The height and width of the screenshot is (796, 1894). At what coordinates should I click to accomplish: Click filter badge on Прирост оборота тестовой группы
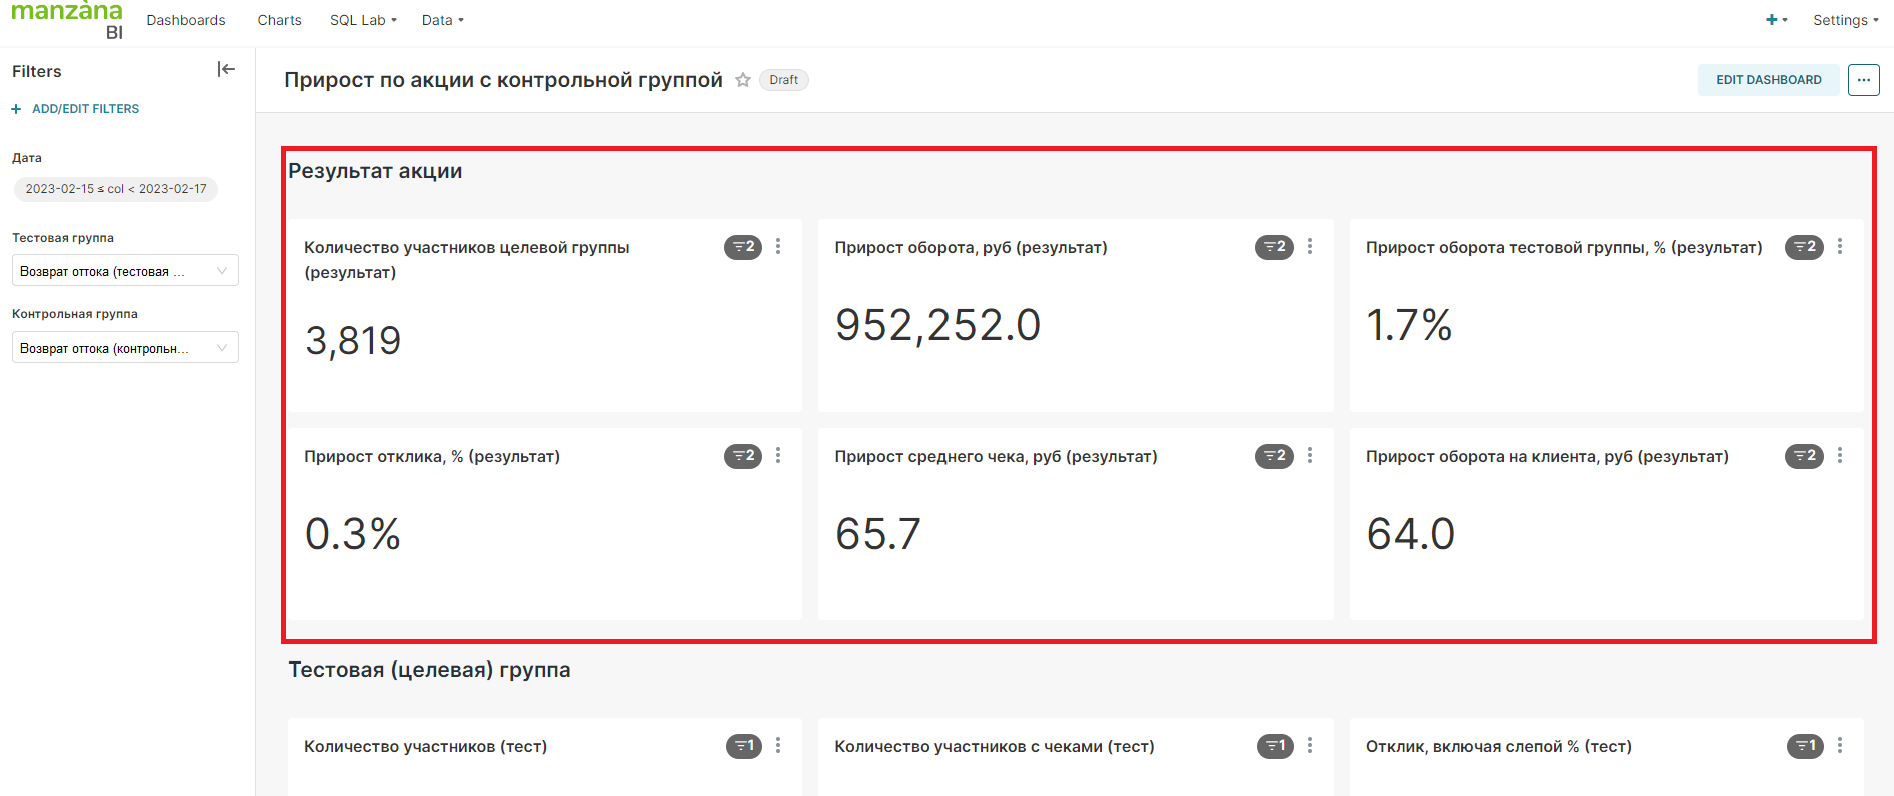coord(1804,247)
